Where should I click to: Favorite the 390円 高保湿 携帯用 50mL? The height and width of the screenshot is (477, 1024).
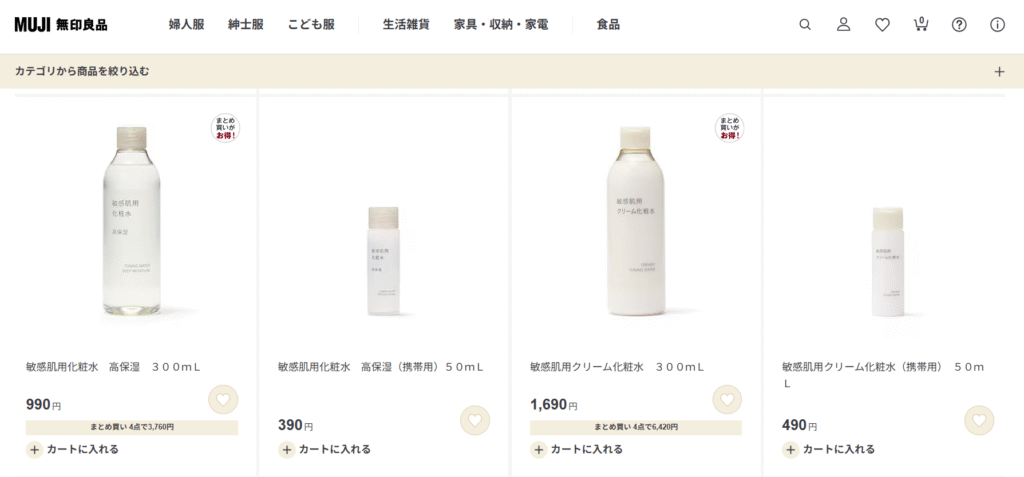tap(475, 420)
